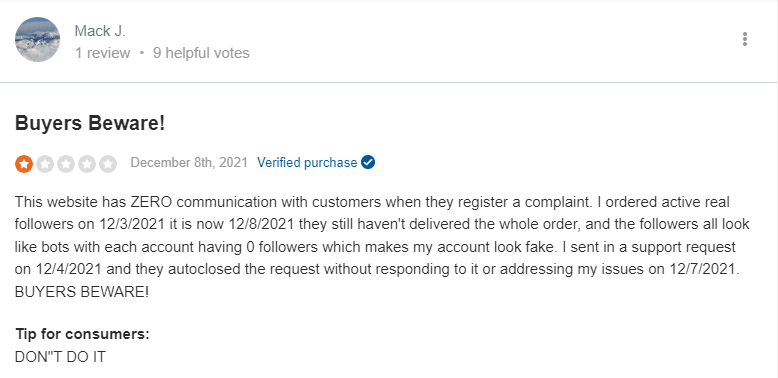Click the December 8th, 2021 date
Screen dimensions: 778x378
coord(189,163)
